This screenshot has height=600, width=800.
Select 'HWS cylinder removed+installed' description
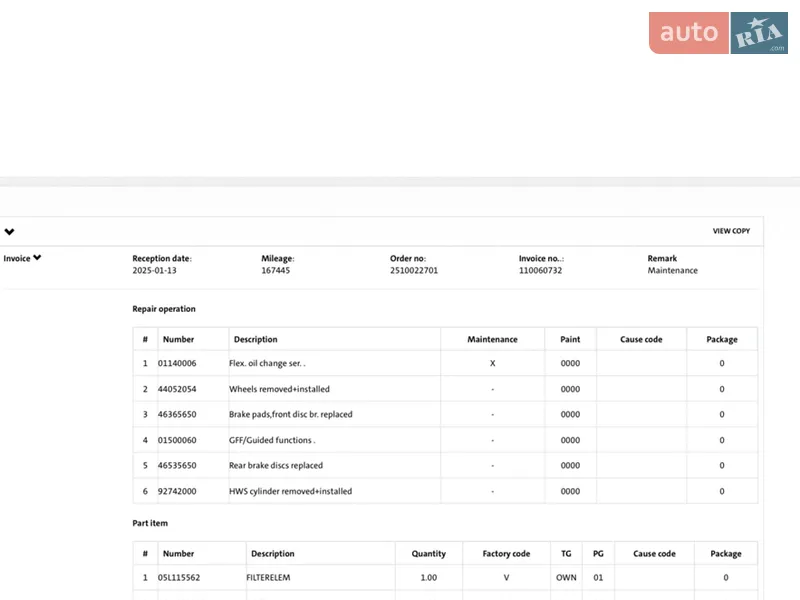[290, 491]
